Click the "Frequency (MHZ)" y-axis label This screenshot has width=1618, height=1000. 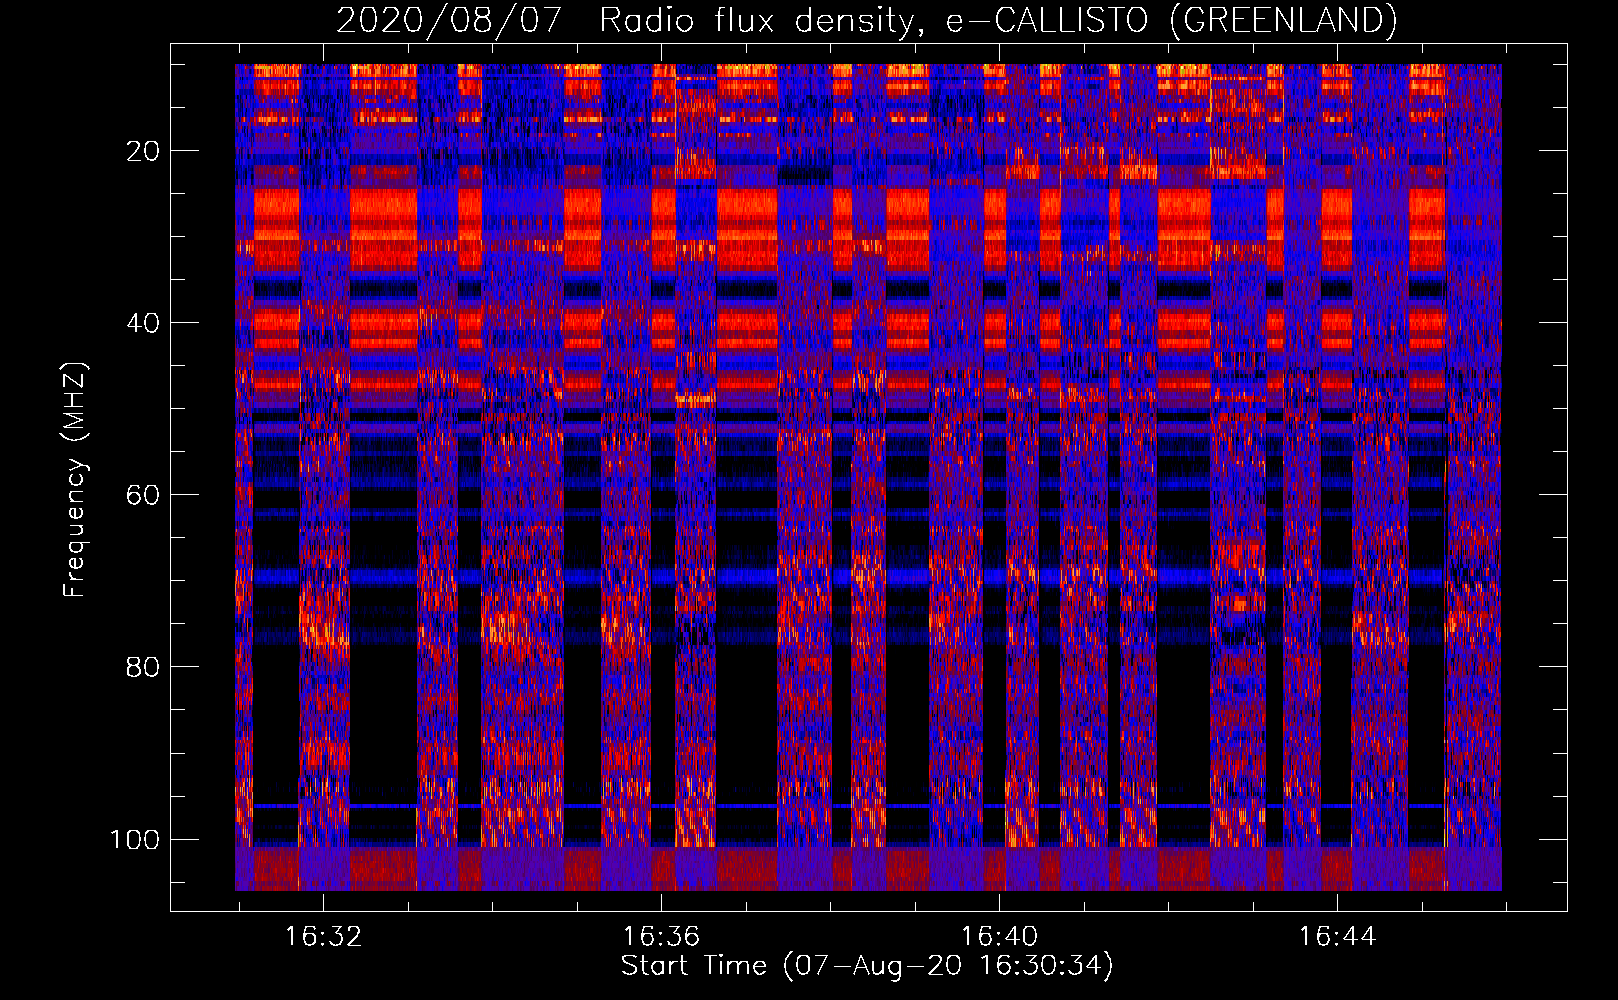point(75,480)
